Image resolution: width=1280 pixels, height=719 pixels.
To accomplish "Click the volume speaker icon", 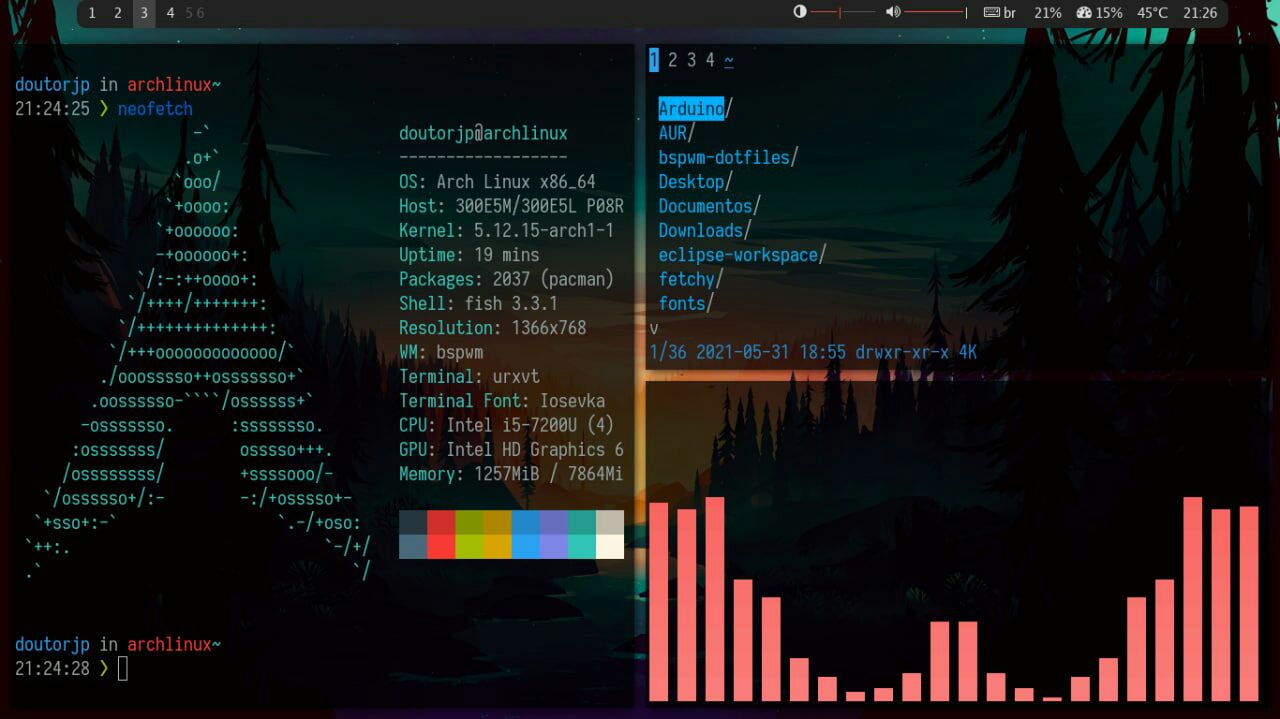I will pyautogui.click(x=893, y=13).
